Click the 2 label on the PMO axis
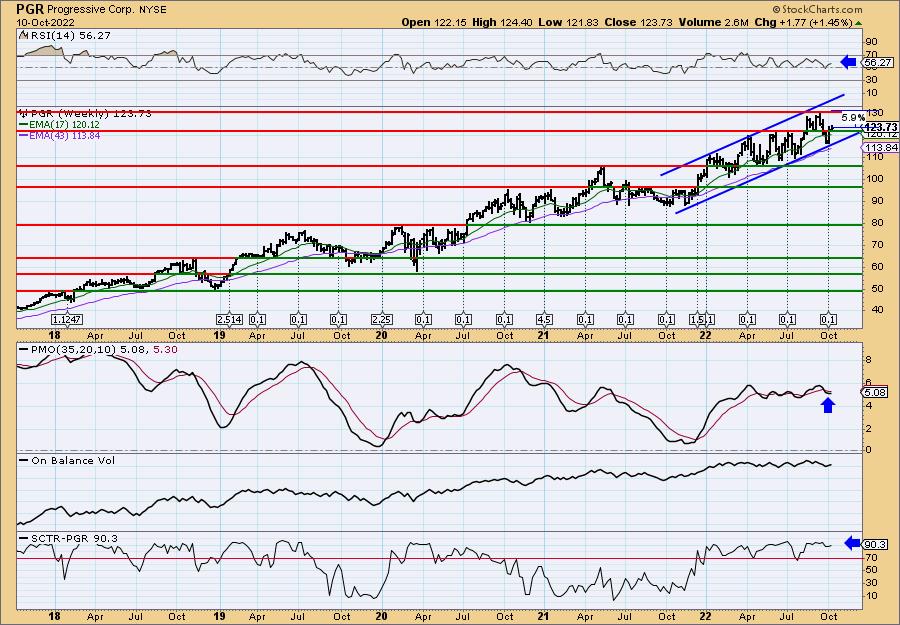The image size is (900, 625). coord(868,428)
